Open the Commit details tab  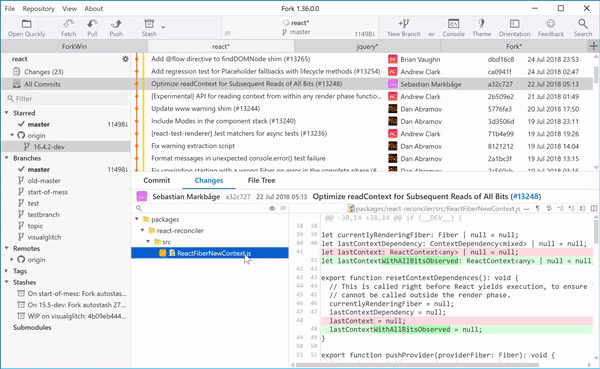[x=157, y=180]
